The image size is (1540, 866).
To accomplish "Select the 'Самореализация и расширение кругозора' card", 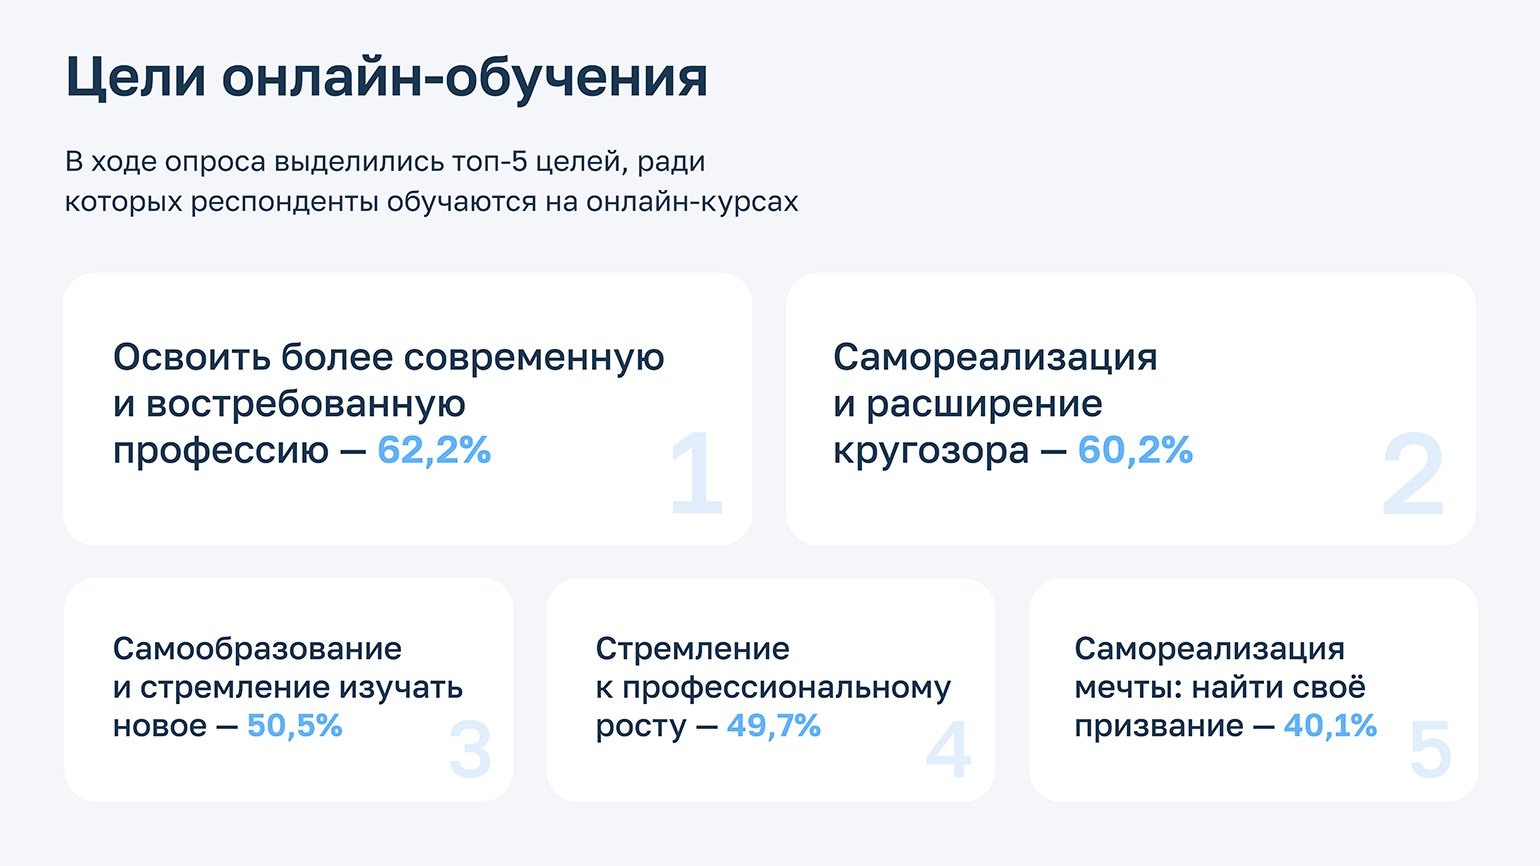I will click(x=1130, y=408).
